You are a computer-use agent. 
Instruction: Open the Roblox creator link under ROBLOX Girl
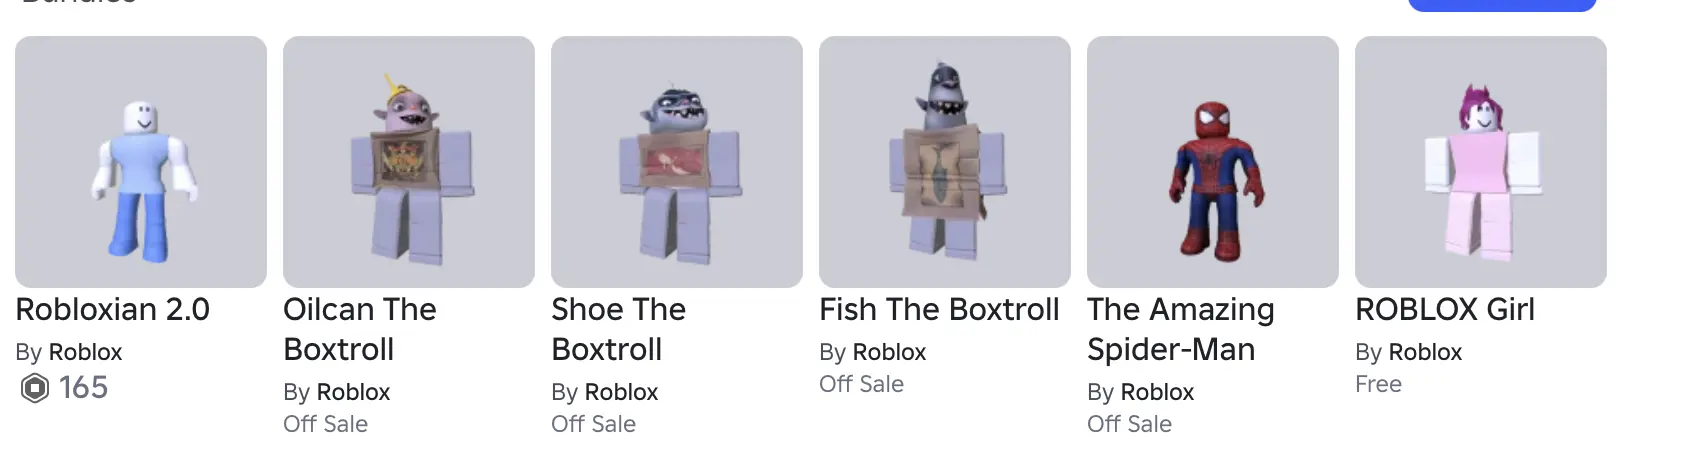pyautogui.click(x=1425, y=352)
